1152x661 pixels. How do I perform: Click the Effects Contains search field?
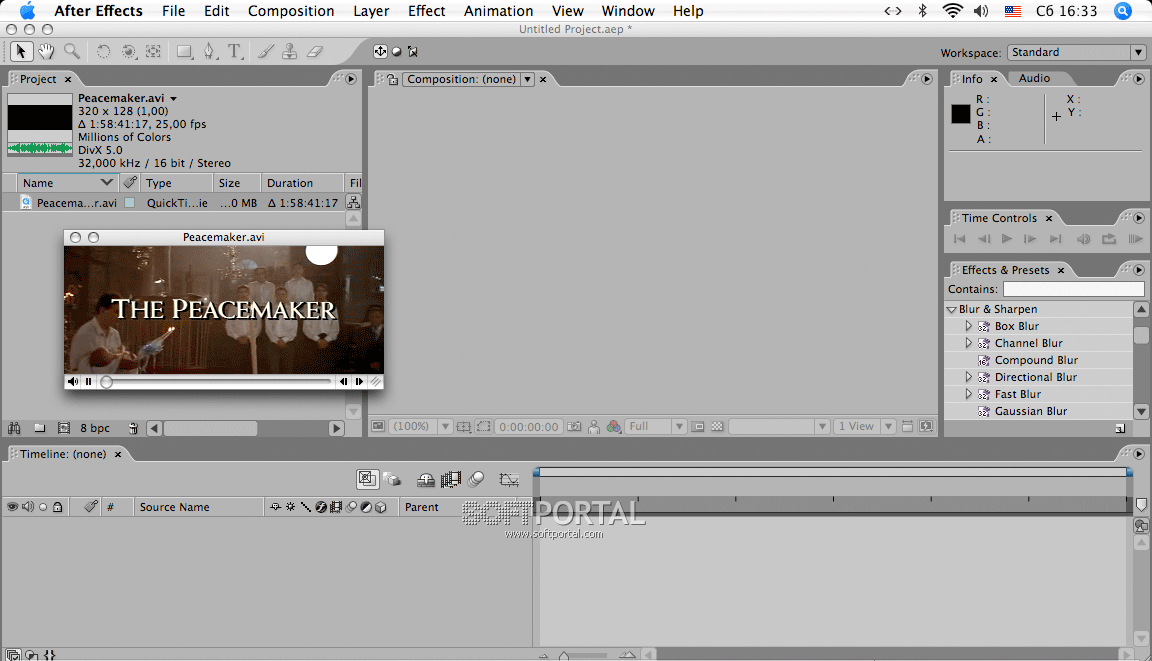1073,289
